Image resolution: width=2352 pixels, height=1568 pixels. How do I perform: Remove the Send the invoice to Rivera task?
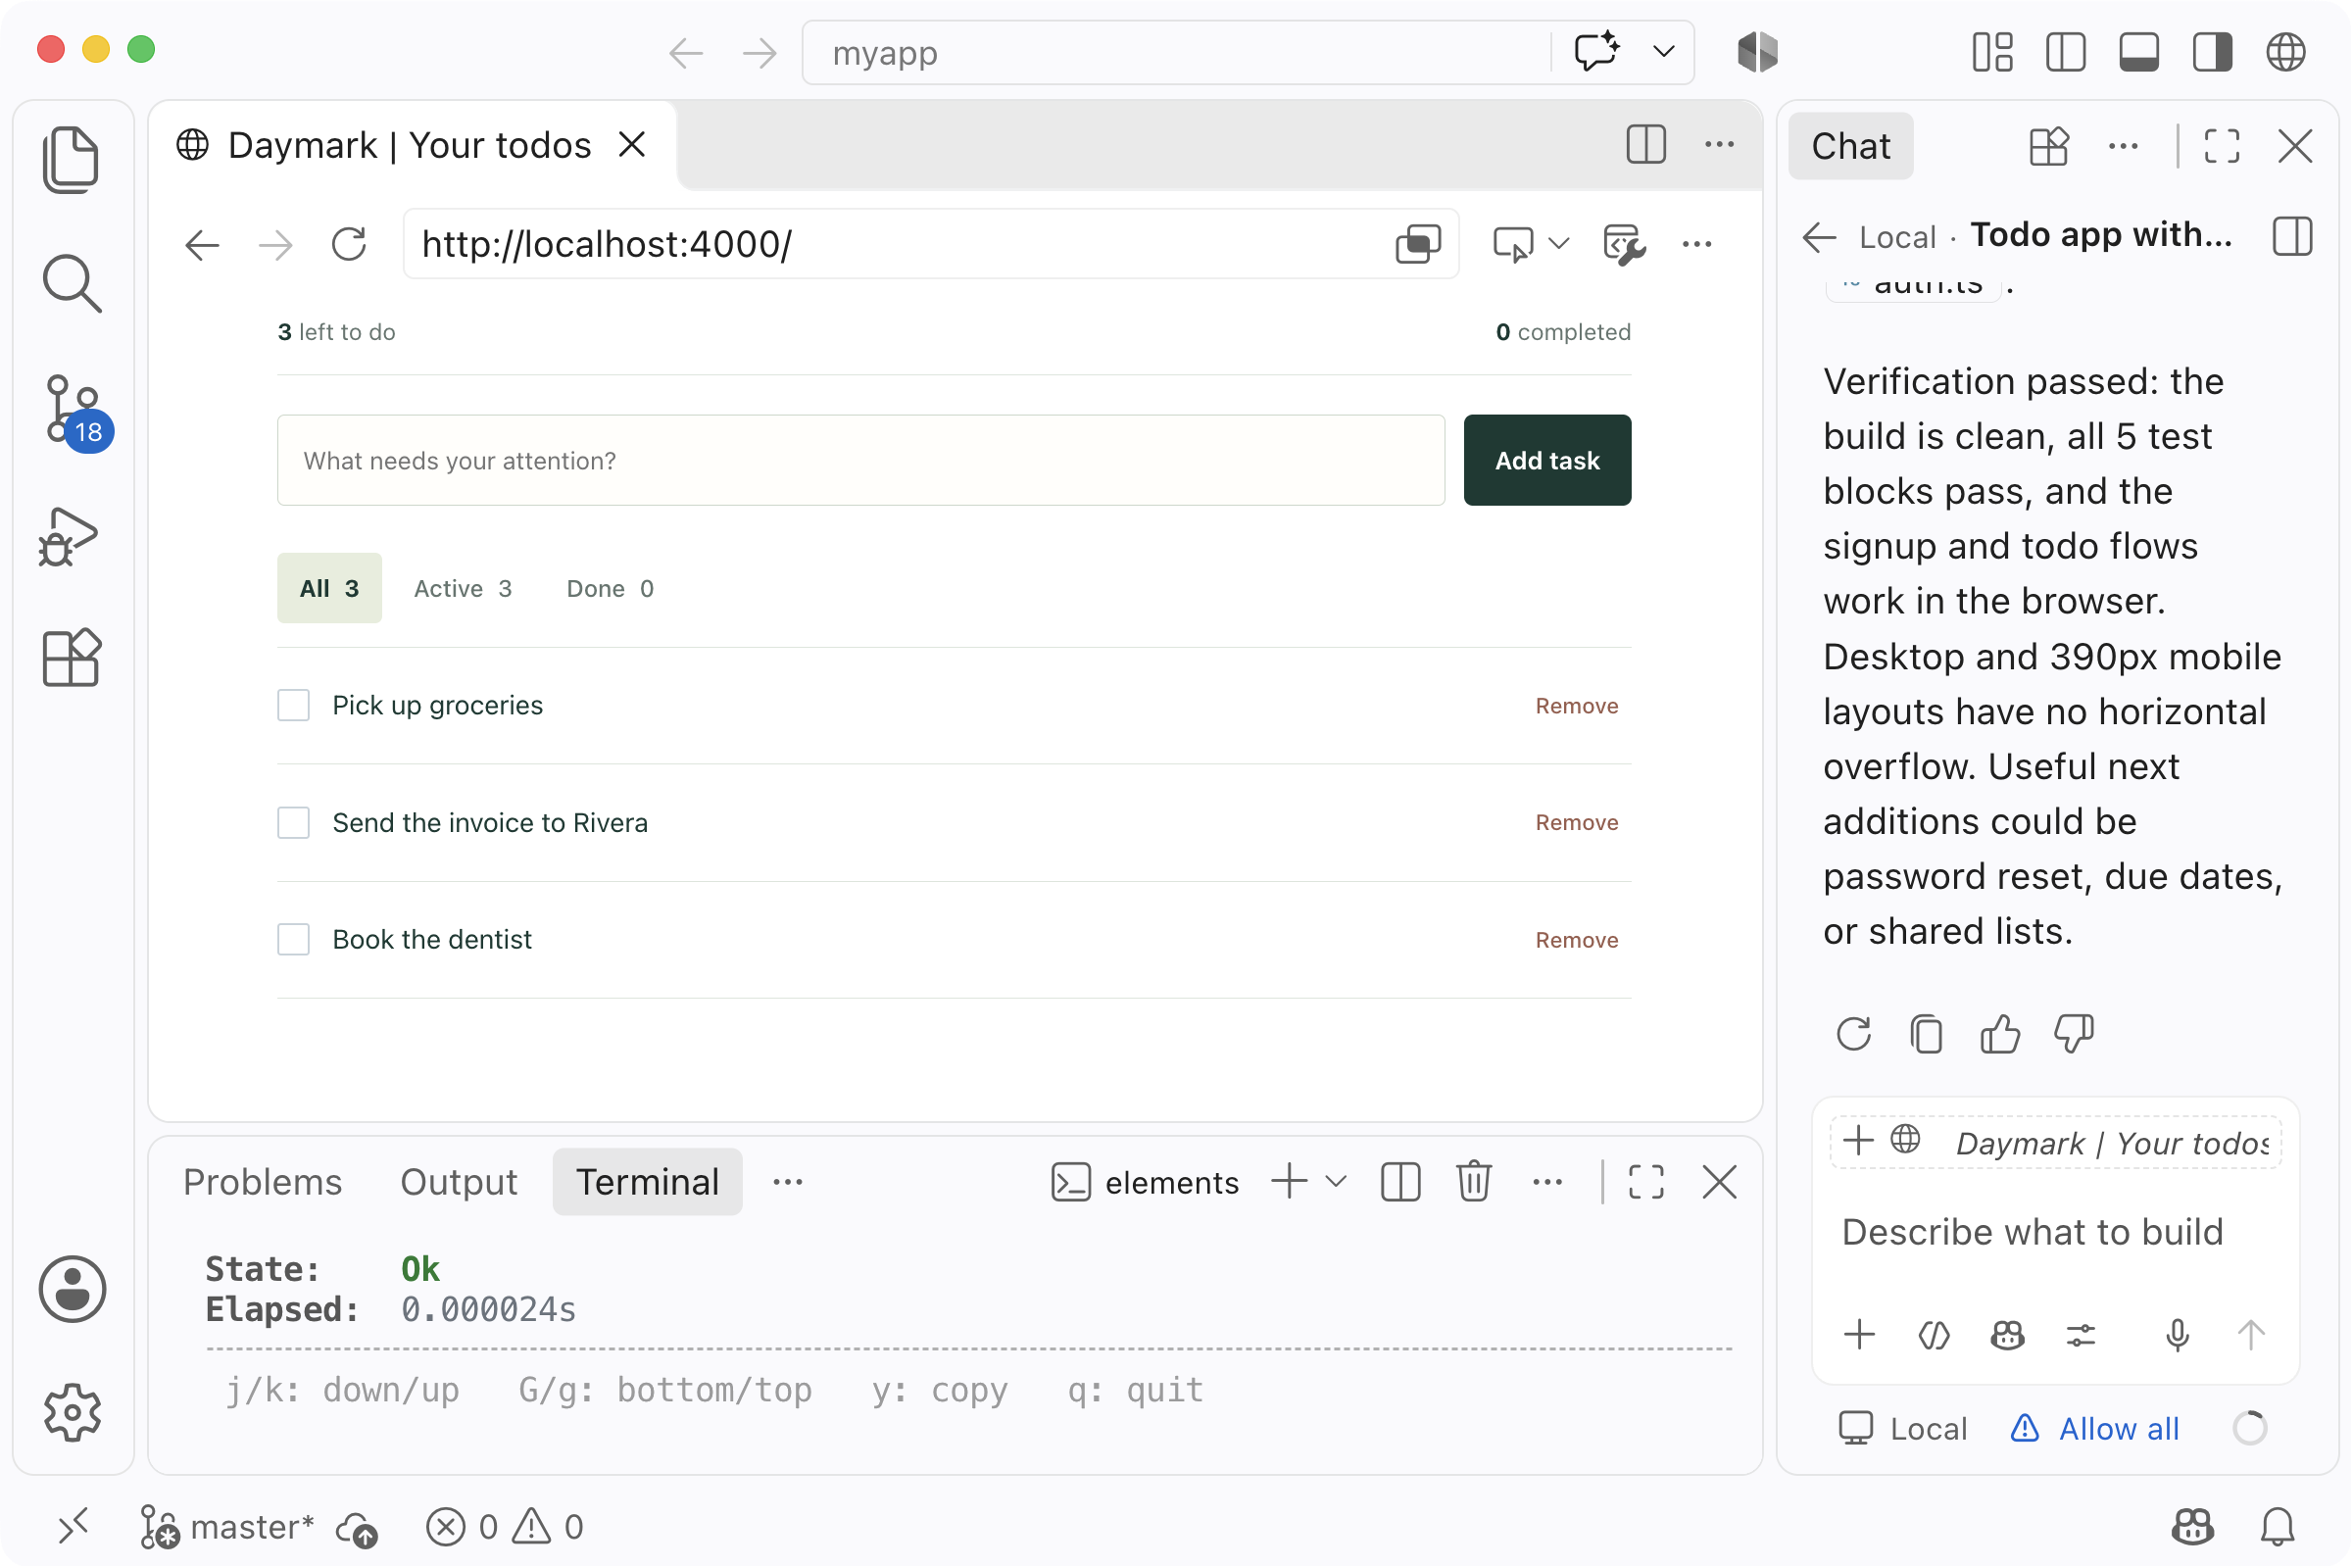pos(1577,823)
